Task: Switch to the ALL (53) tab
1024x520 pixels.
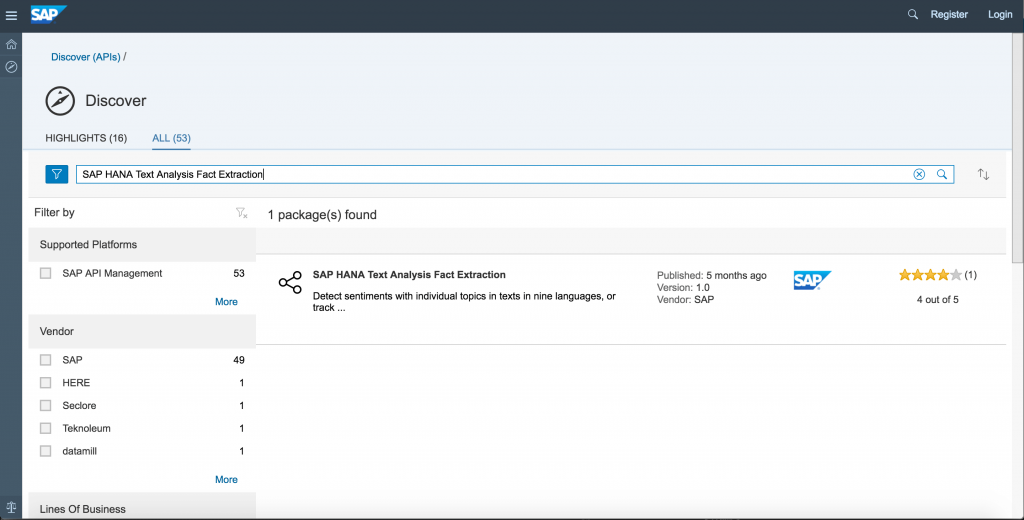Action: (x=172, y=138)
